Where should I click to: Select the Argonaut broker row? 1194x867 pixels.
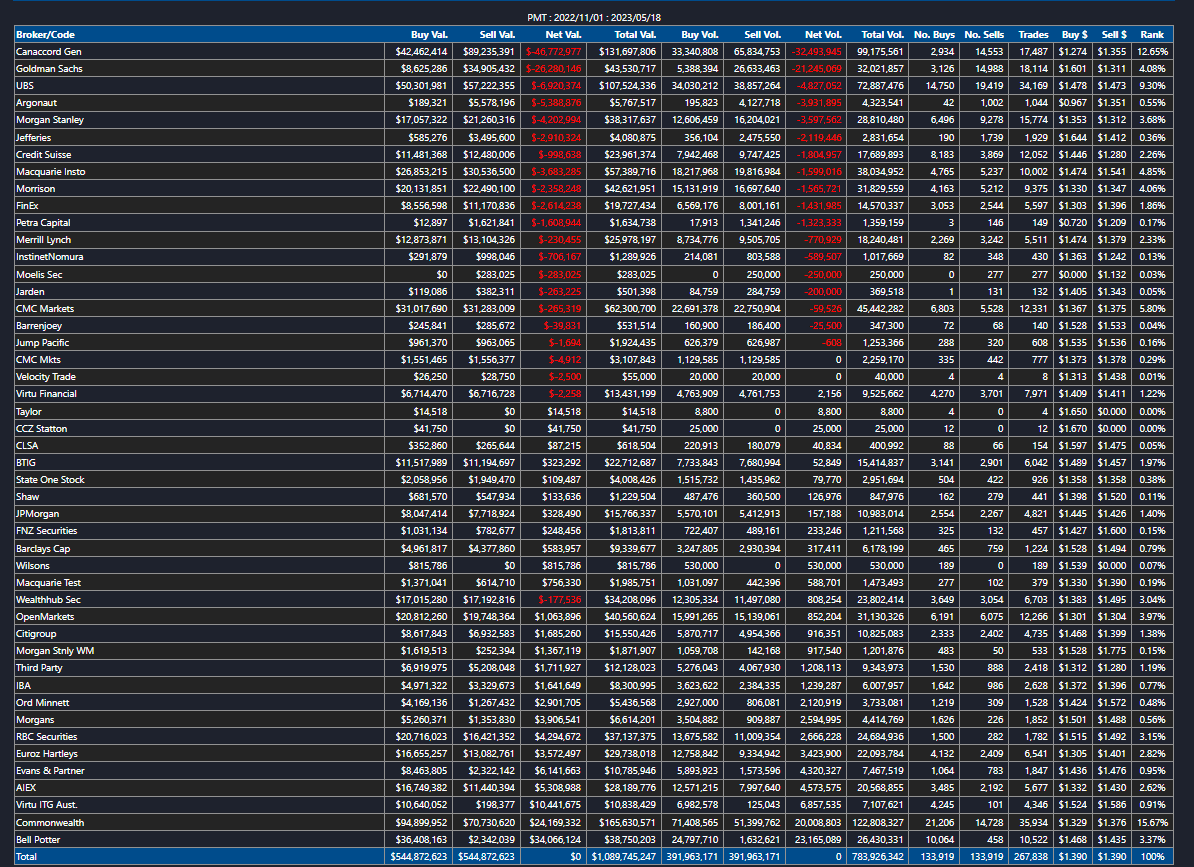pyautogui.click(x=594, y=103)
